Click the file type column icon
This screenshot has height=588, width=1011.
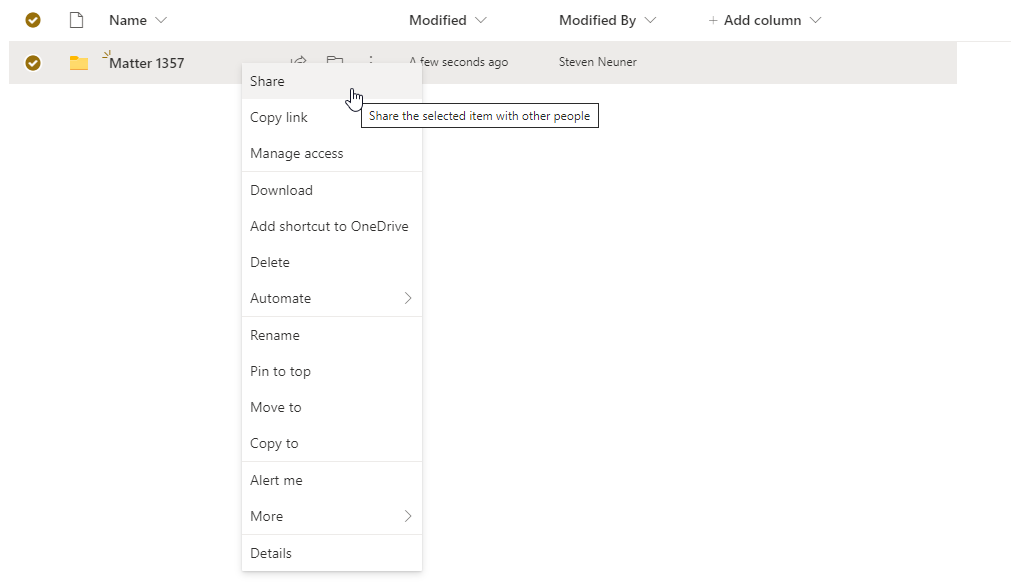(x=77, y=21)
